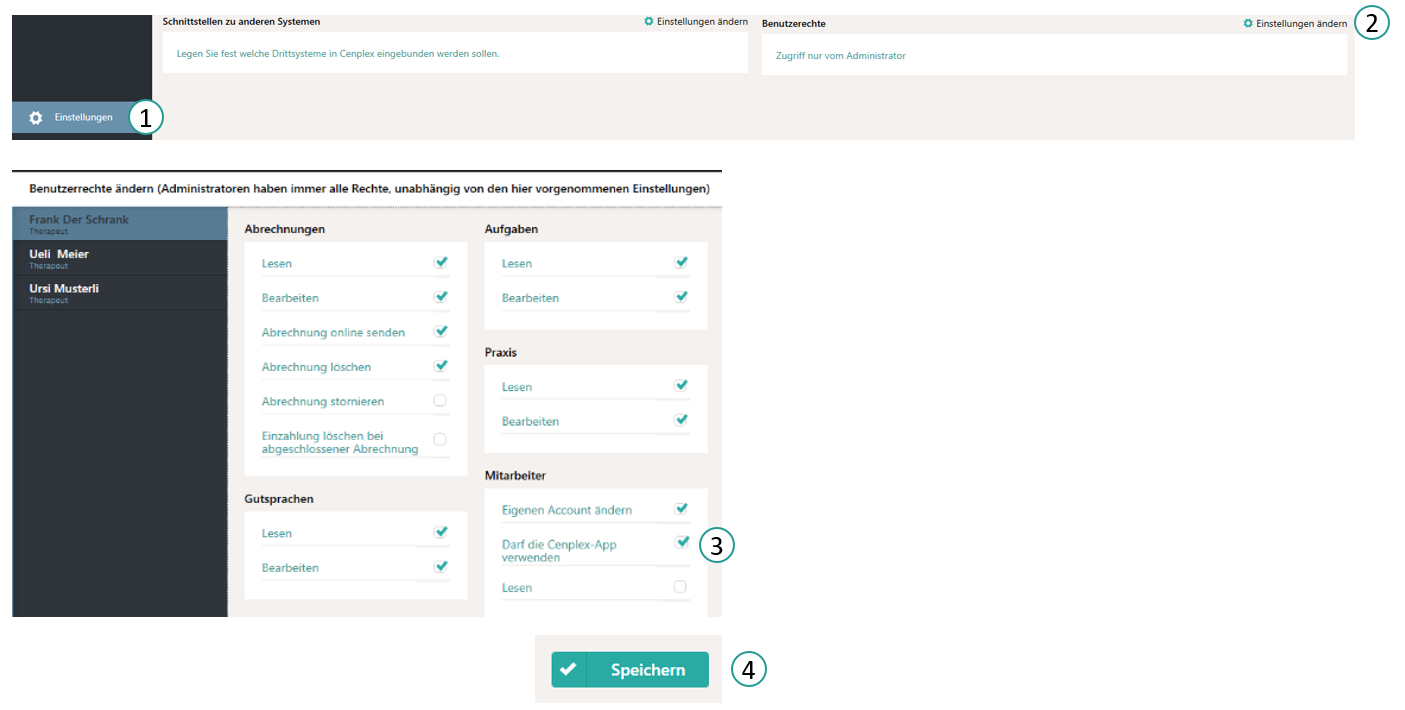Enable Einzahlung löschen bei abgeschlossener Abrechnung

point(440,439)
